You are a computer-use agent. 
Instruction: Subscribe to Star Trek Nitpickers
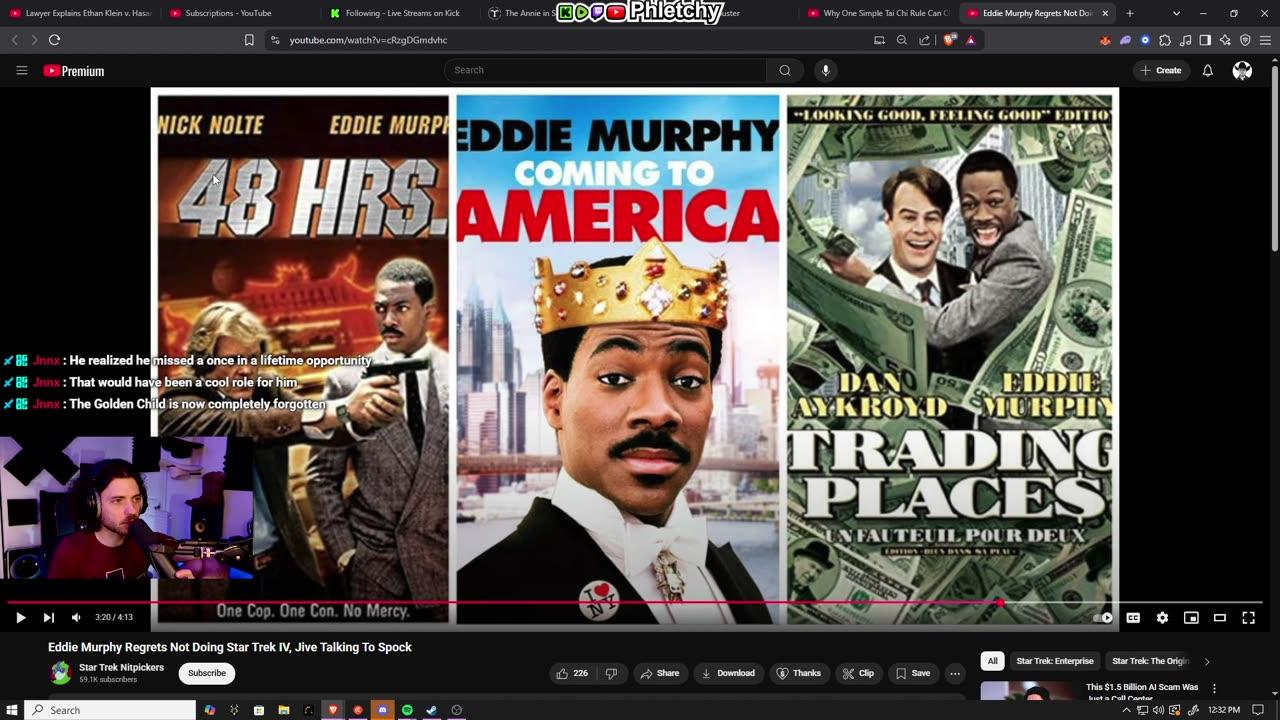pos(207,673)
